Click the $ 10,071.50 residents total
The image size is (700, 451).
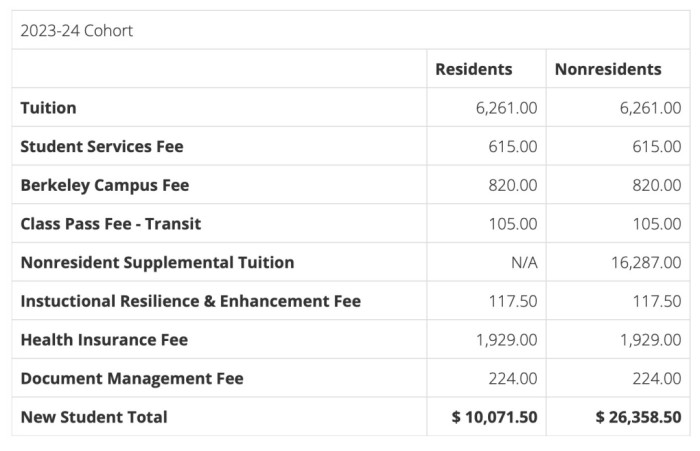pos(495,417)
